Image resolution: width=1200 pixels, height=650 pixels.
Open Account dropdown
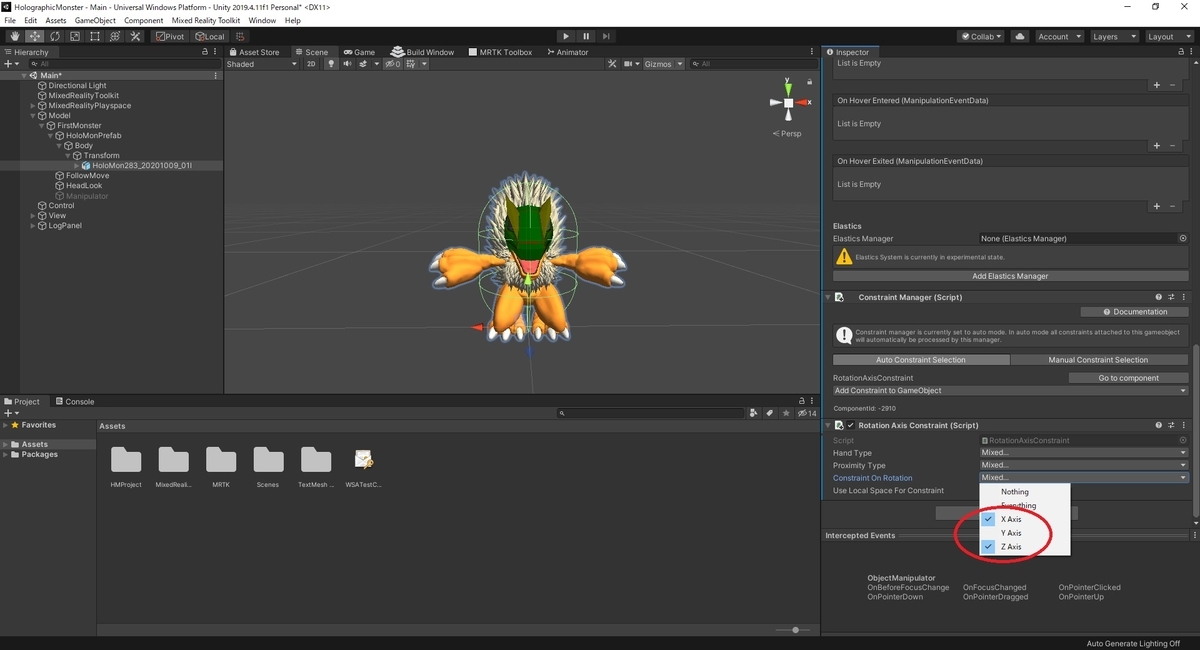1058,36
